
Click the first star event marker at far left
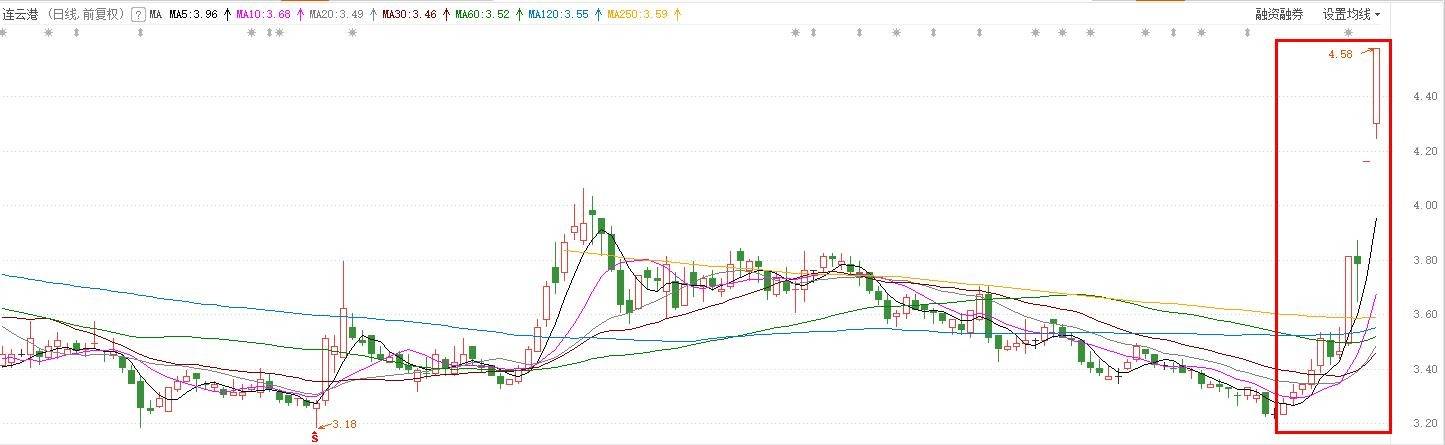click(x=5, y=33)
